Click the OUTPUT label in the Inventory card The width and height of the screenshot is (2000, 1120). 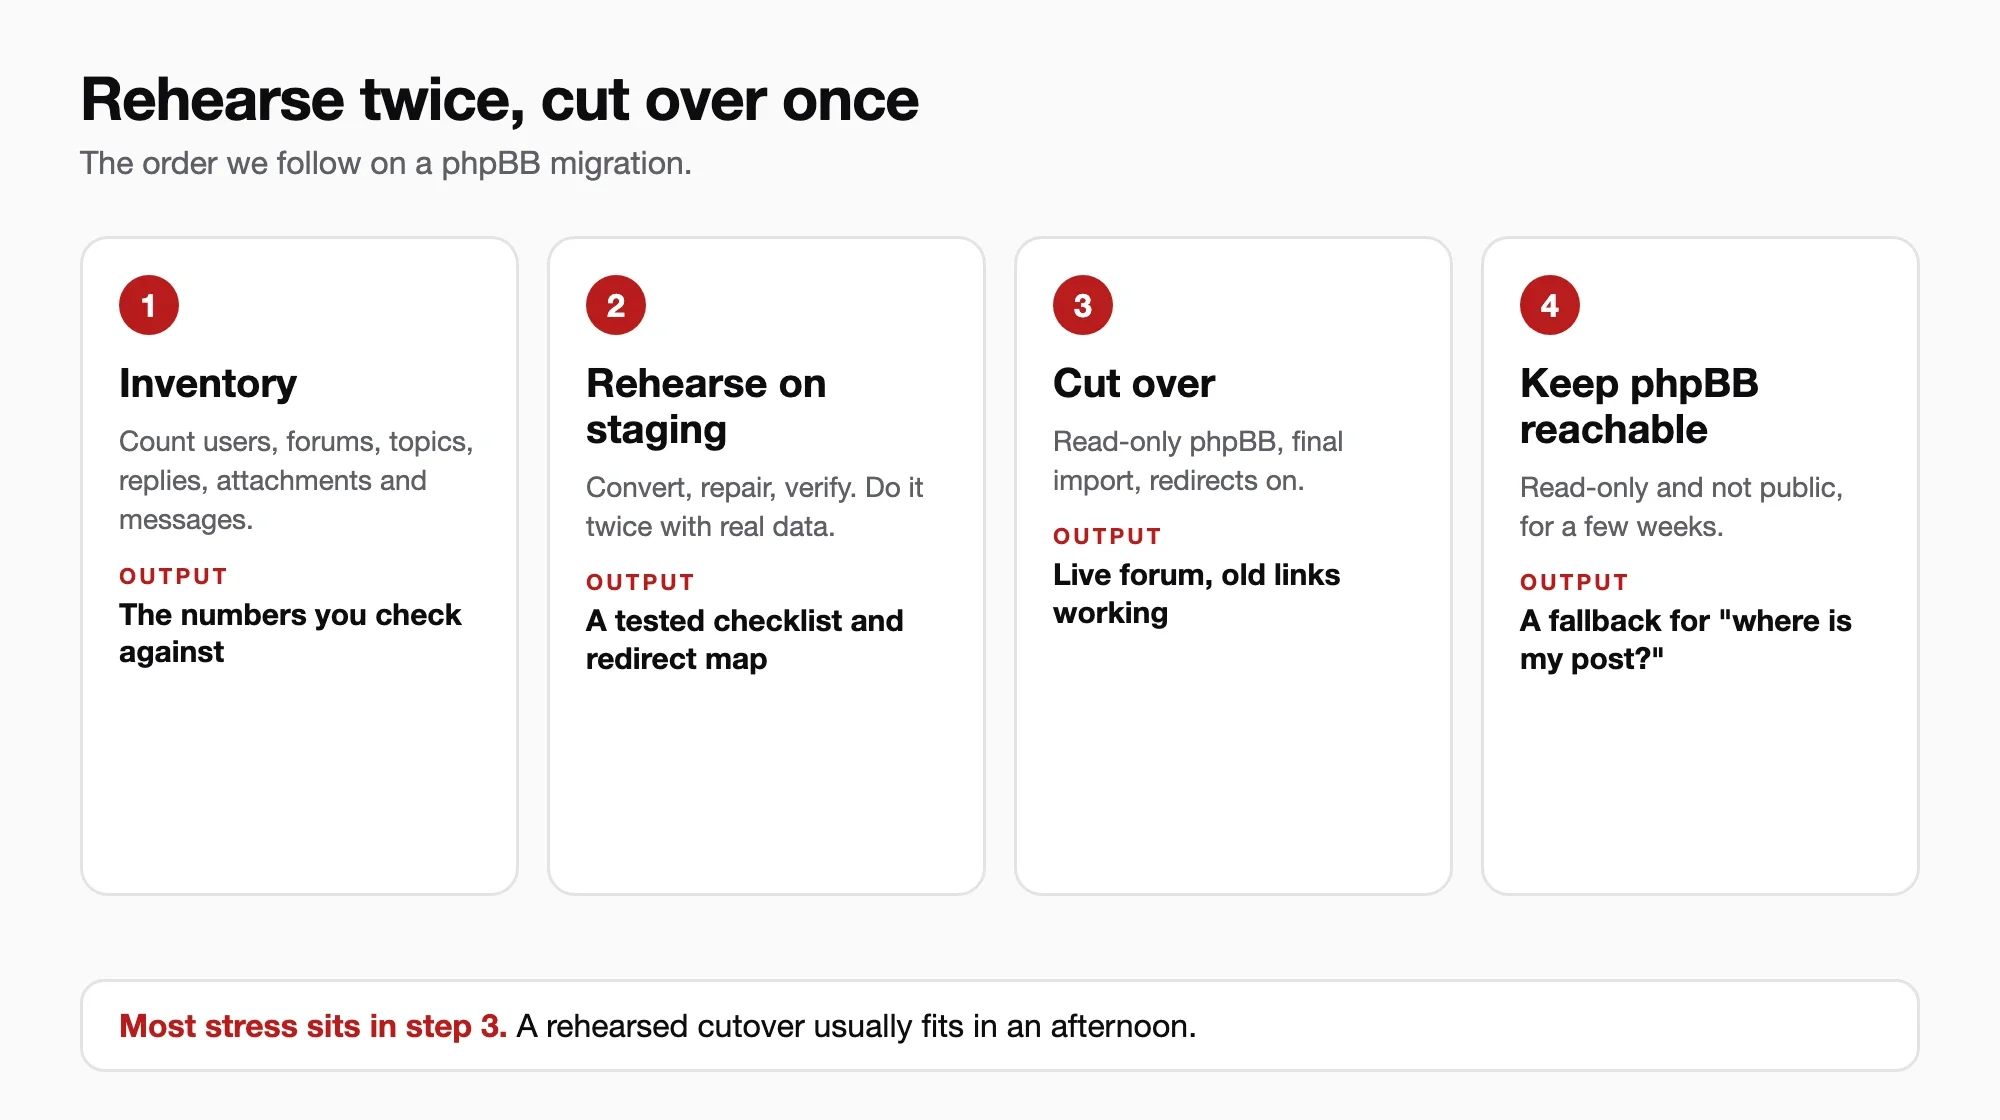pos(173,577)
